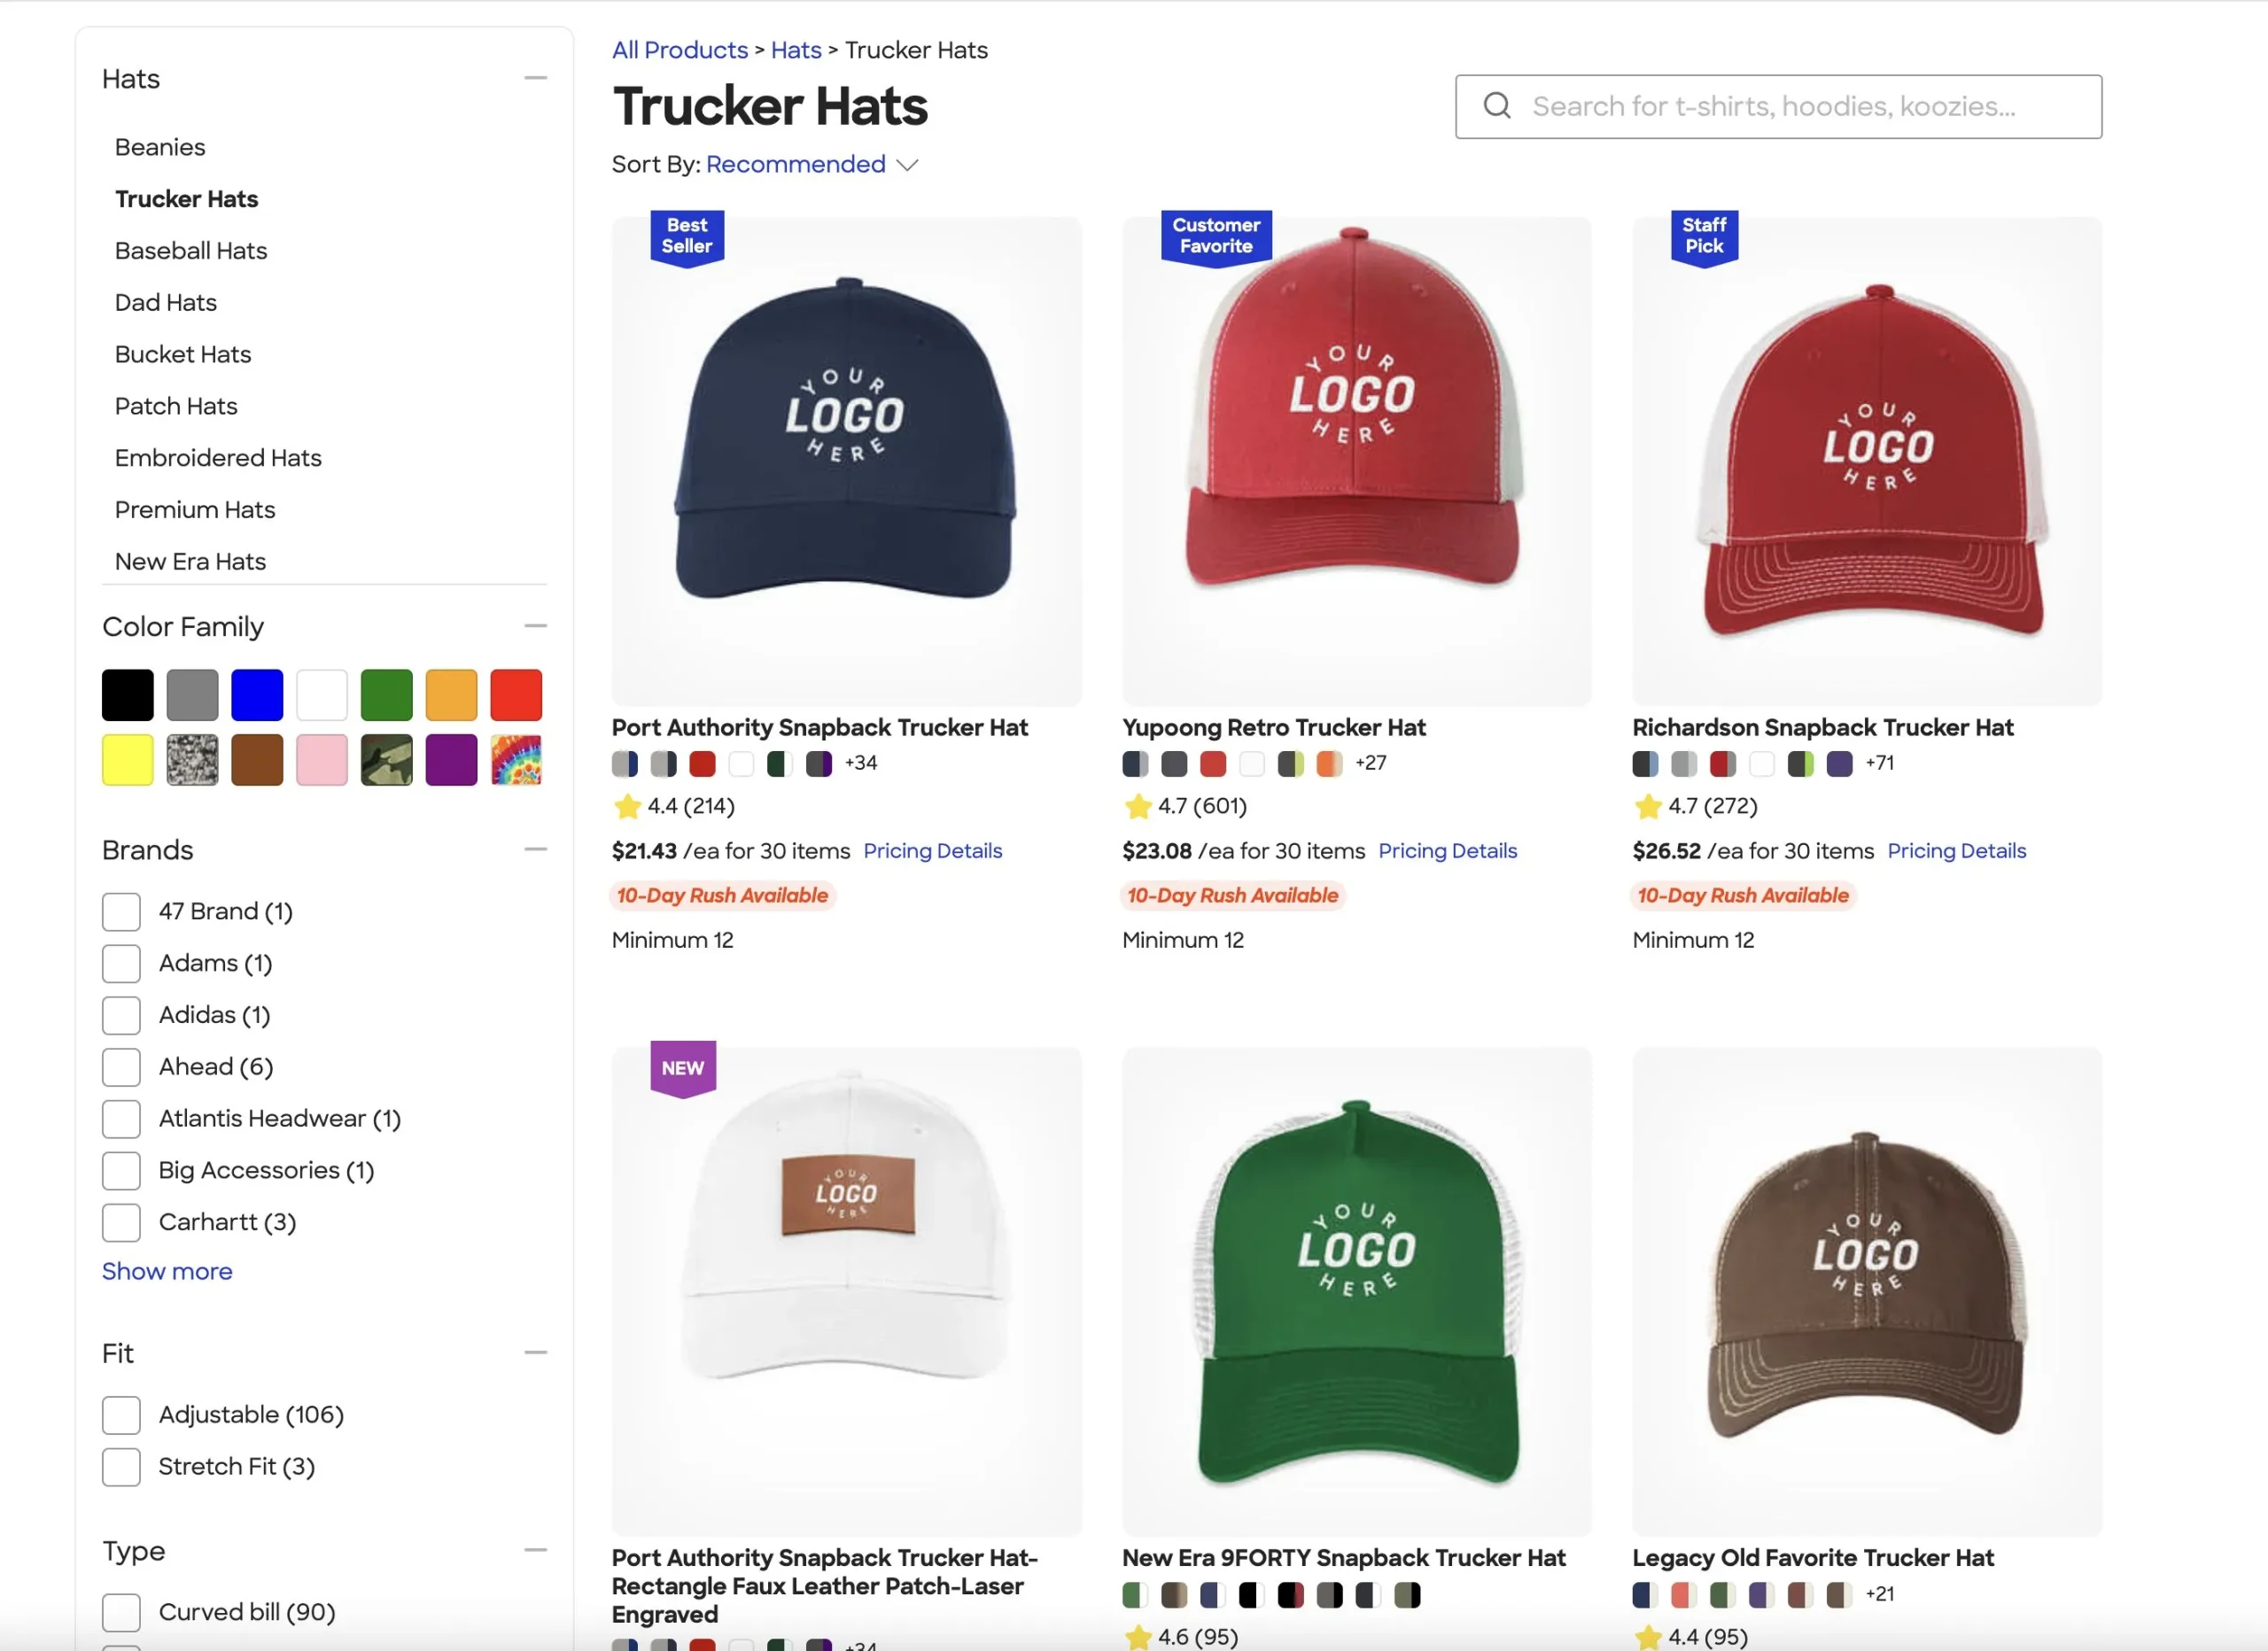Open Pricing Details for Richardson Snapback Trucker Hat
This screenshot has width=2268, height=1651.
[1956, 851]
